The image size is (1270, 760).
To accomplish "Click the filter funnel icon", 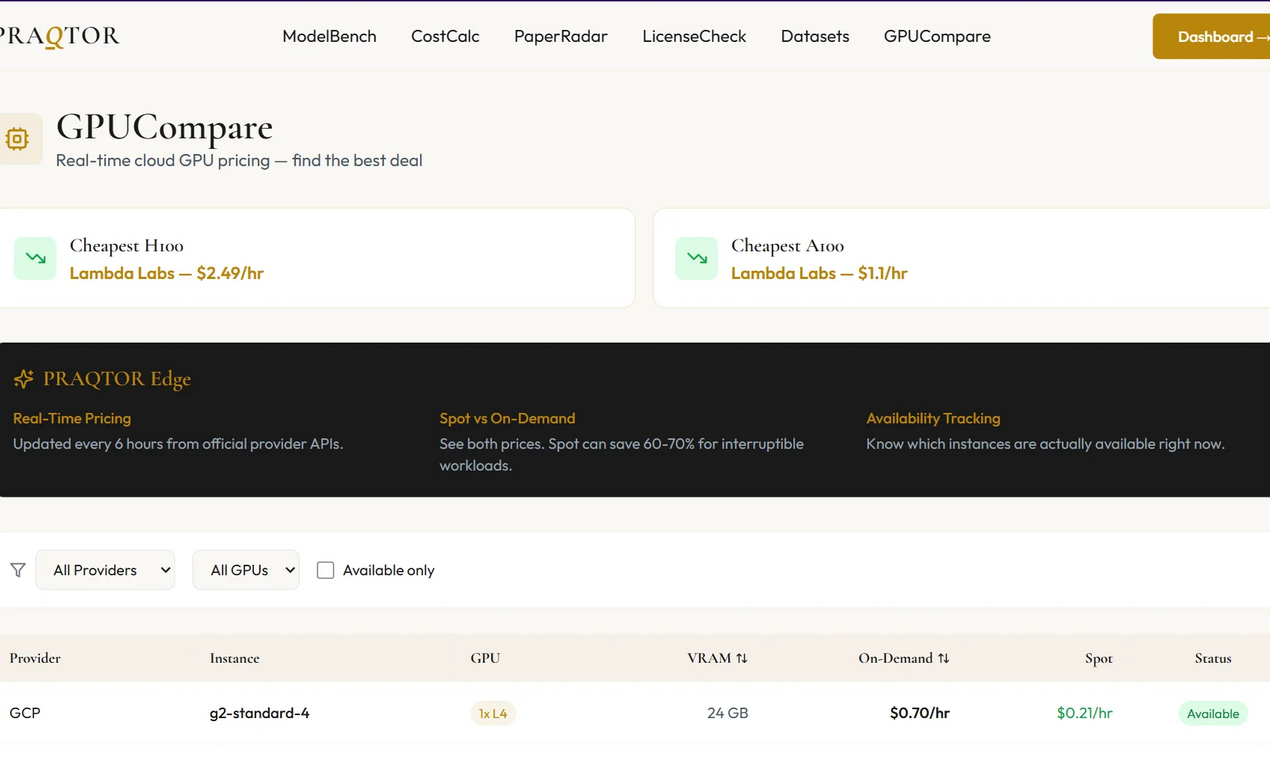I will pyautogui.click(x=18, y=570).
